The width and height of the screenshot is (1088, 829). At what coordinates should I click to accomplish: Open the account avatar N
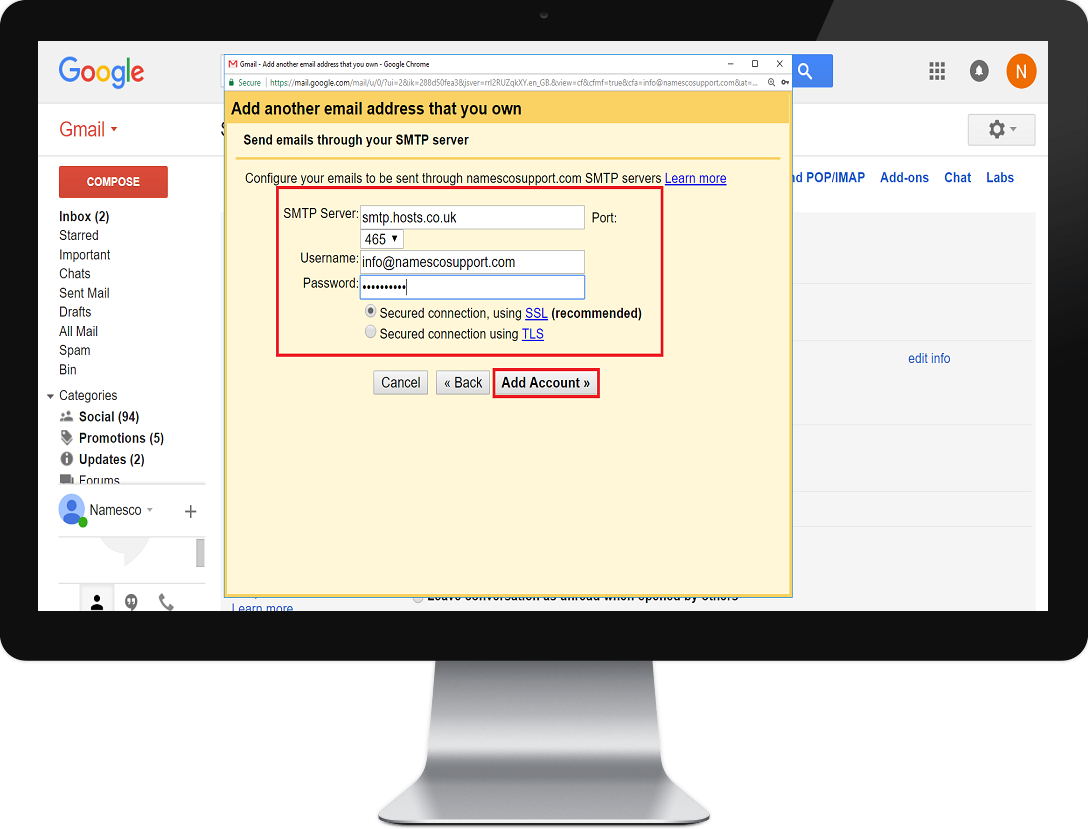[1021, 71]
